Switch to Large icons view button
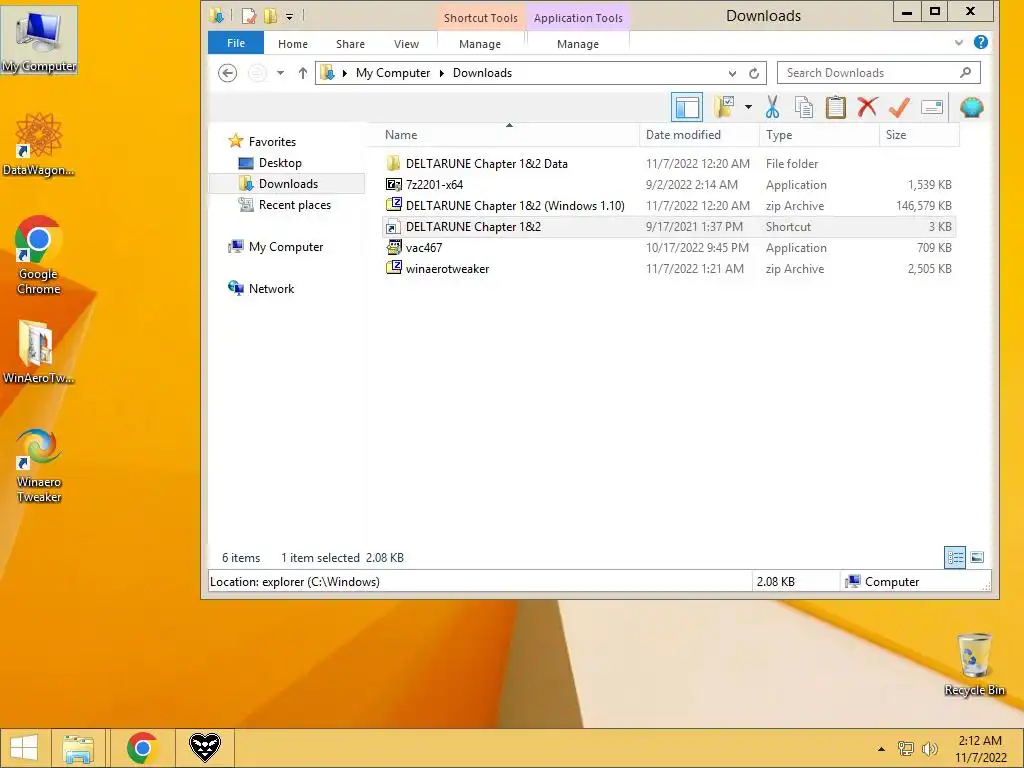Image resolution: width=1024 pixels, height=768 pixels. [977, 558]
